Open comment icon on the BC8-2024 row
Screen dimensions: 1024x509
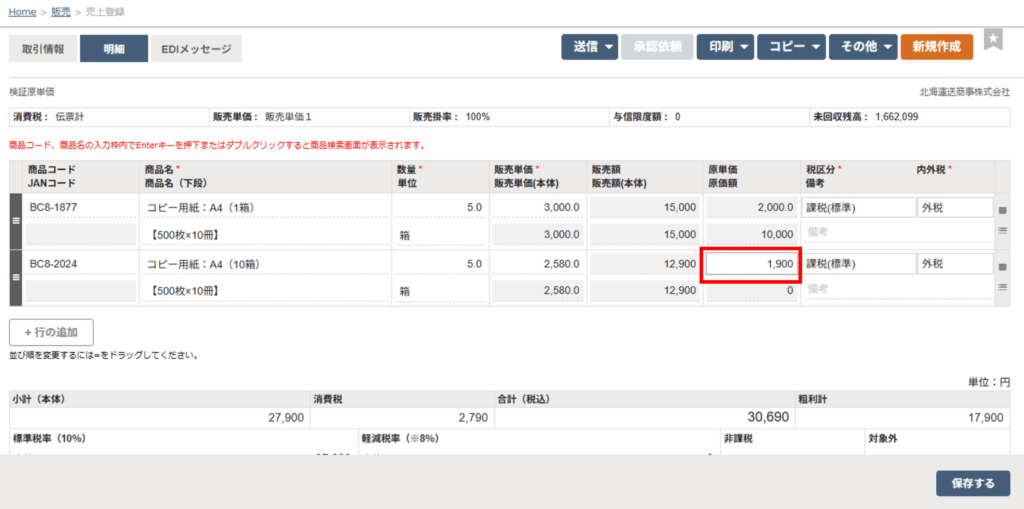(1002, 266)
